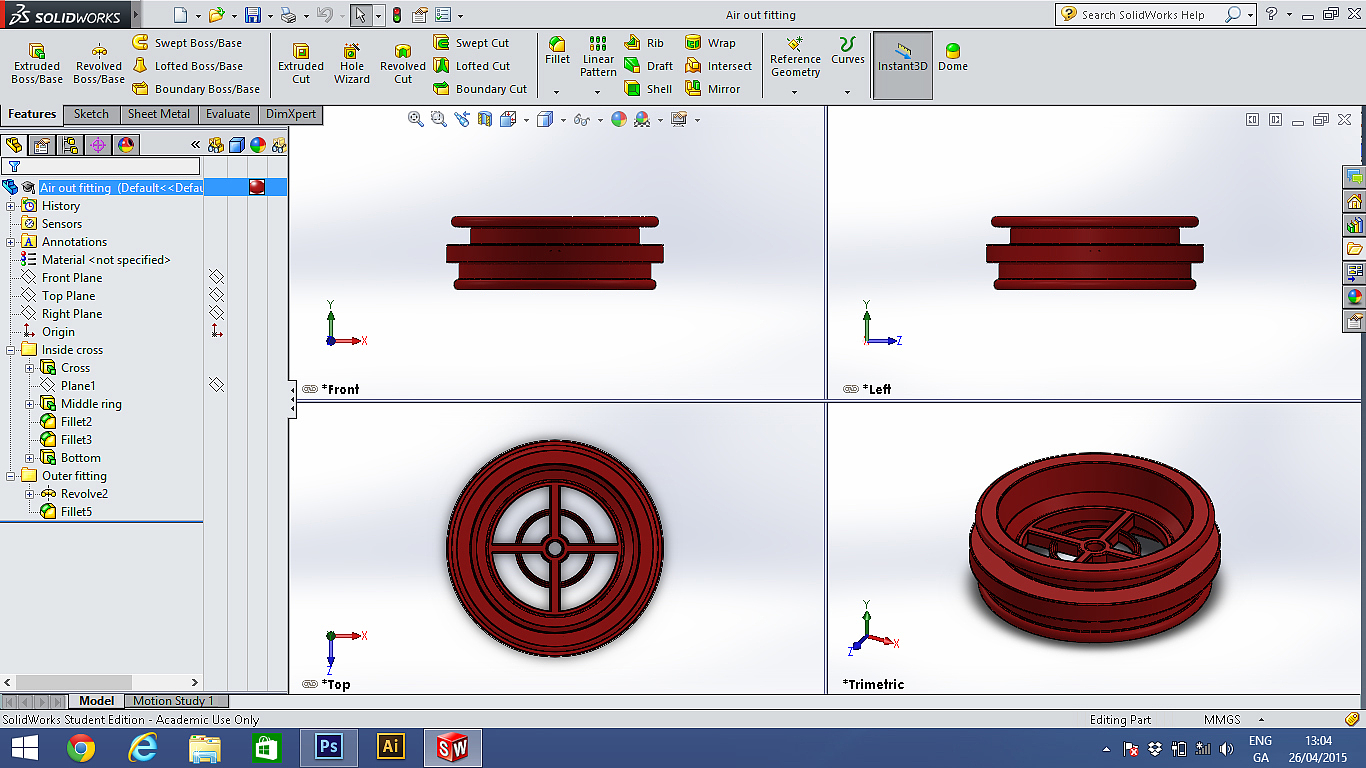The width and height of the screenshot is (1366, 768).
Task: Toggle Front Plane visibility icon in display pane
Action: pyautogui.click(x=216, y=277)
